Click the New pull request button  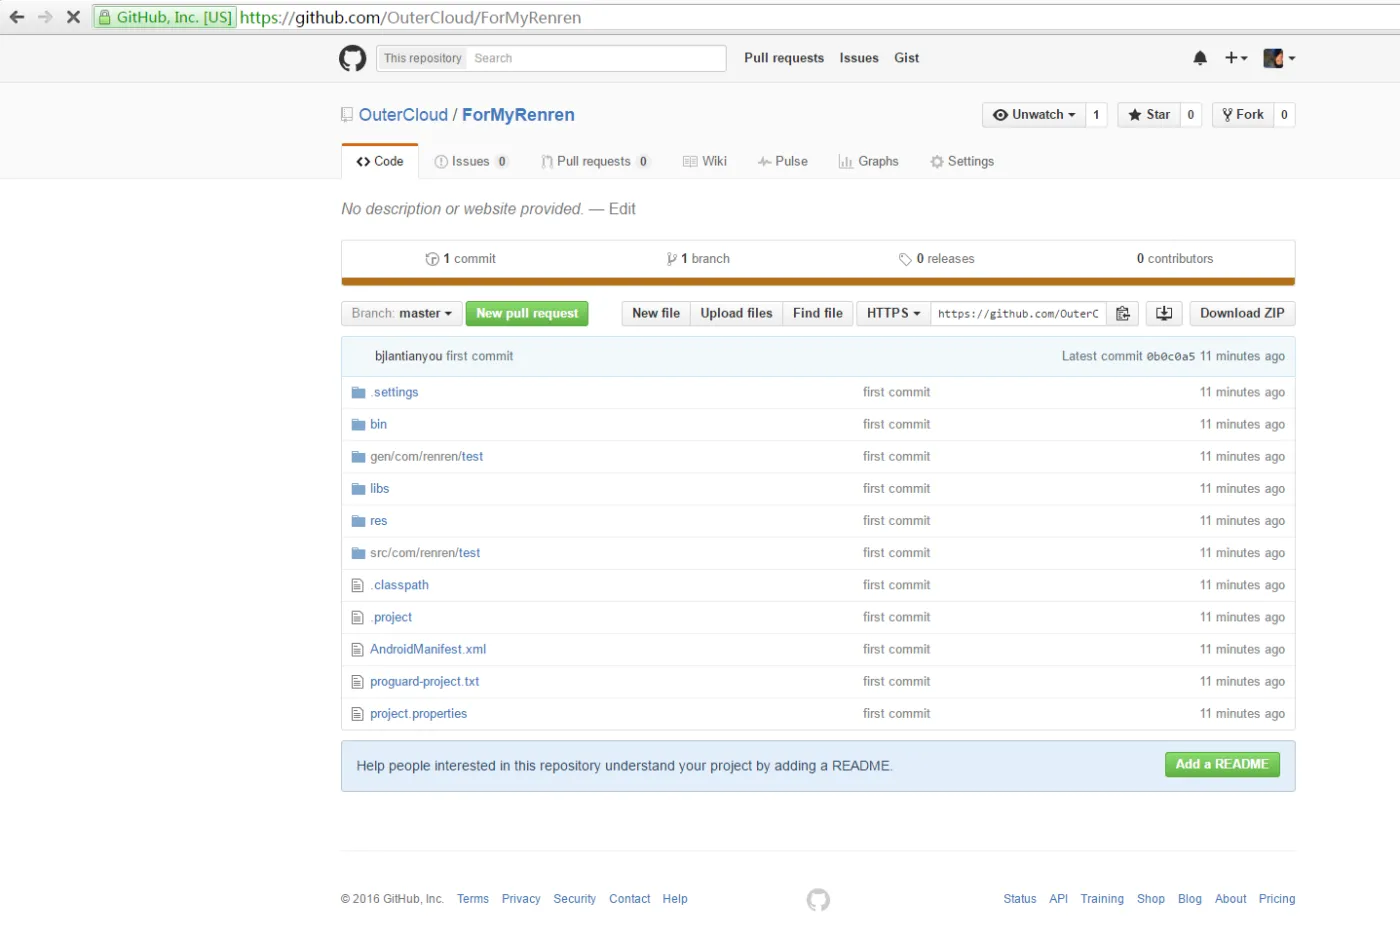(527, 314)
